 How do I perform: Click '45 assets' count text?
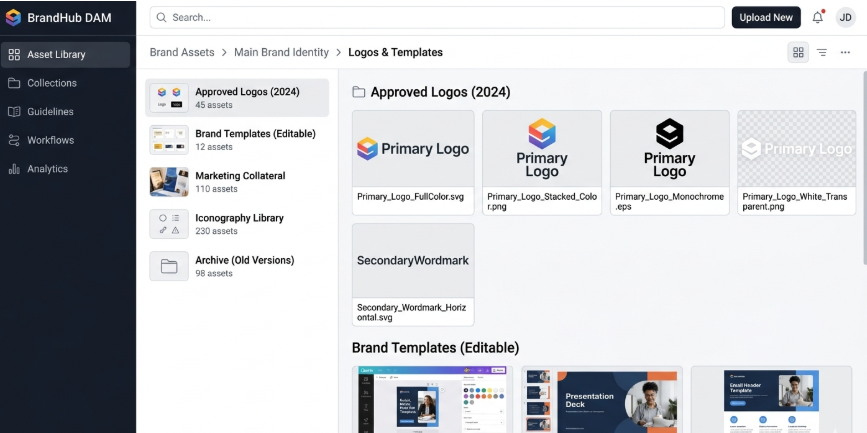tap(214, 105)
